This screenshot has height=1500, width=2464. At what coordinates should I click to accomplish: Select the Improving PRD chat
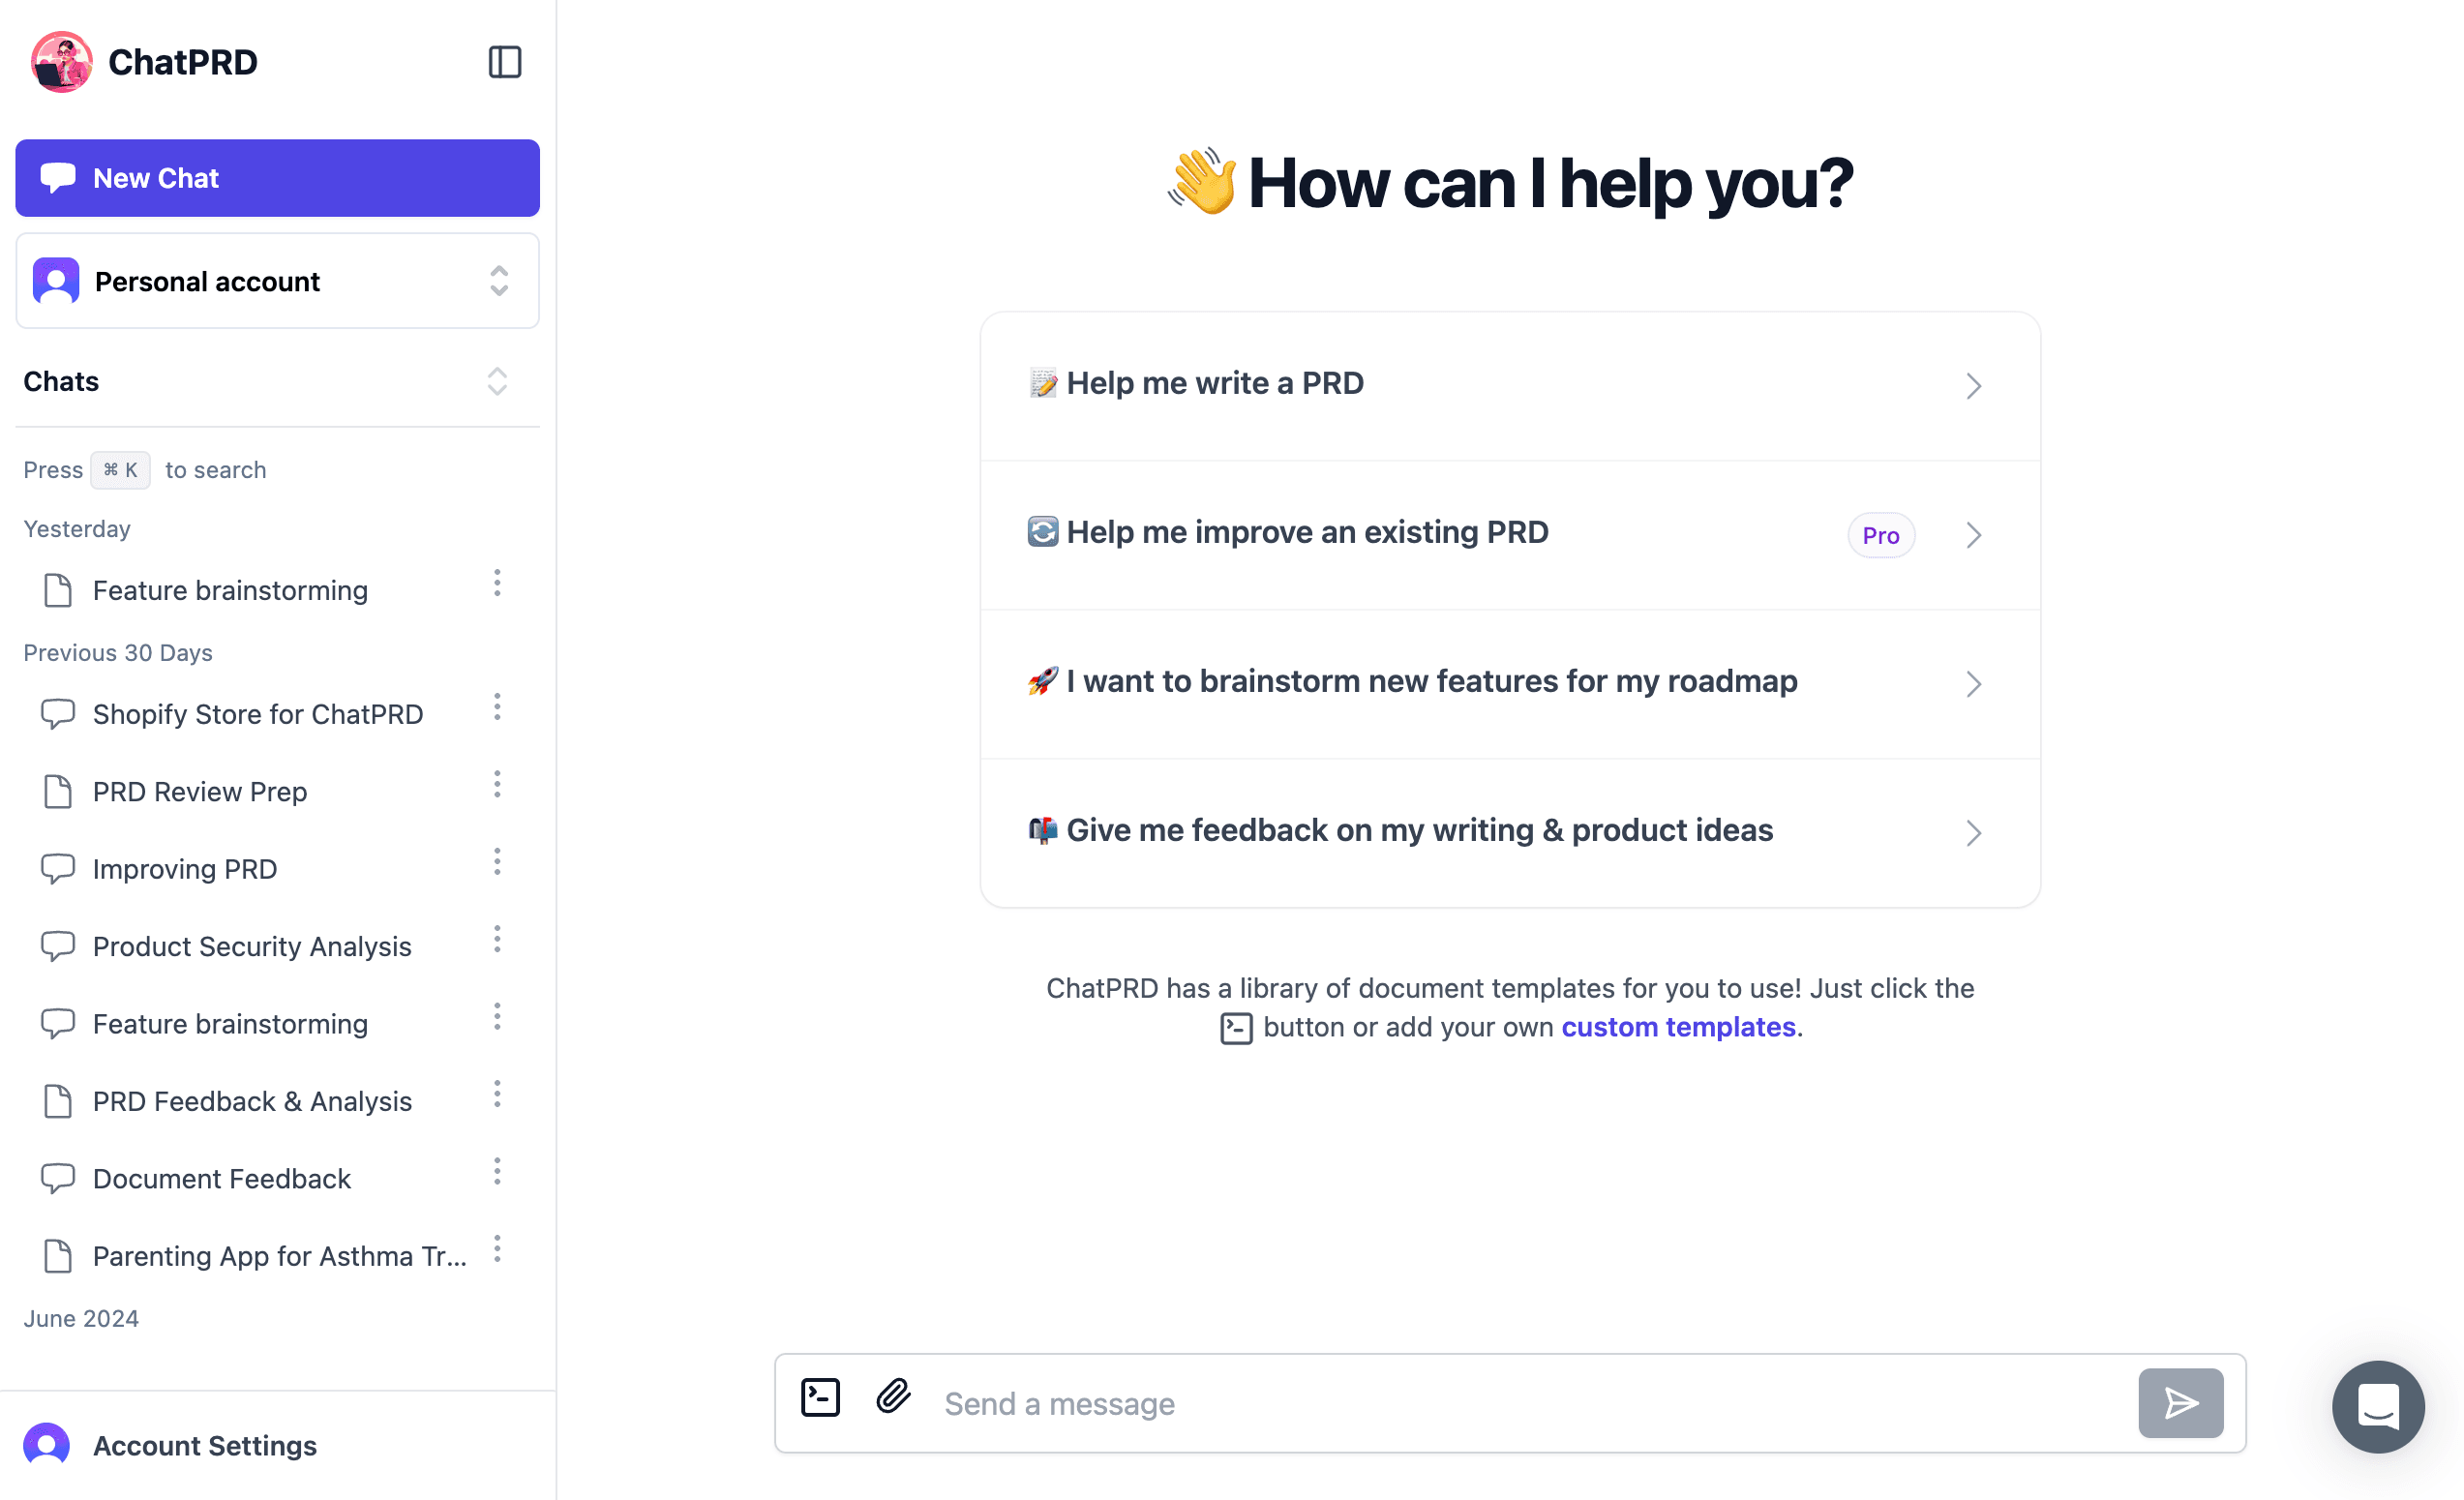point(185,869)
